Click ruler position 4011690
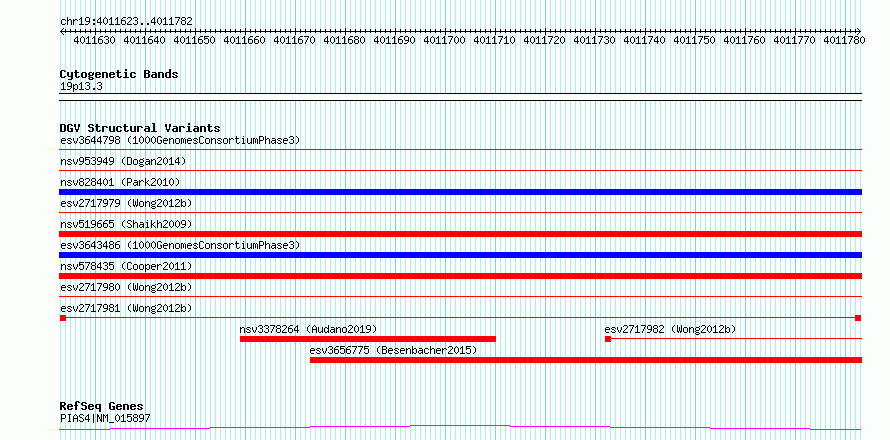Image resolution: width=890 pixels, height=440 pixels. click(394, 40)
